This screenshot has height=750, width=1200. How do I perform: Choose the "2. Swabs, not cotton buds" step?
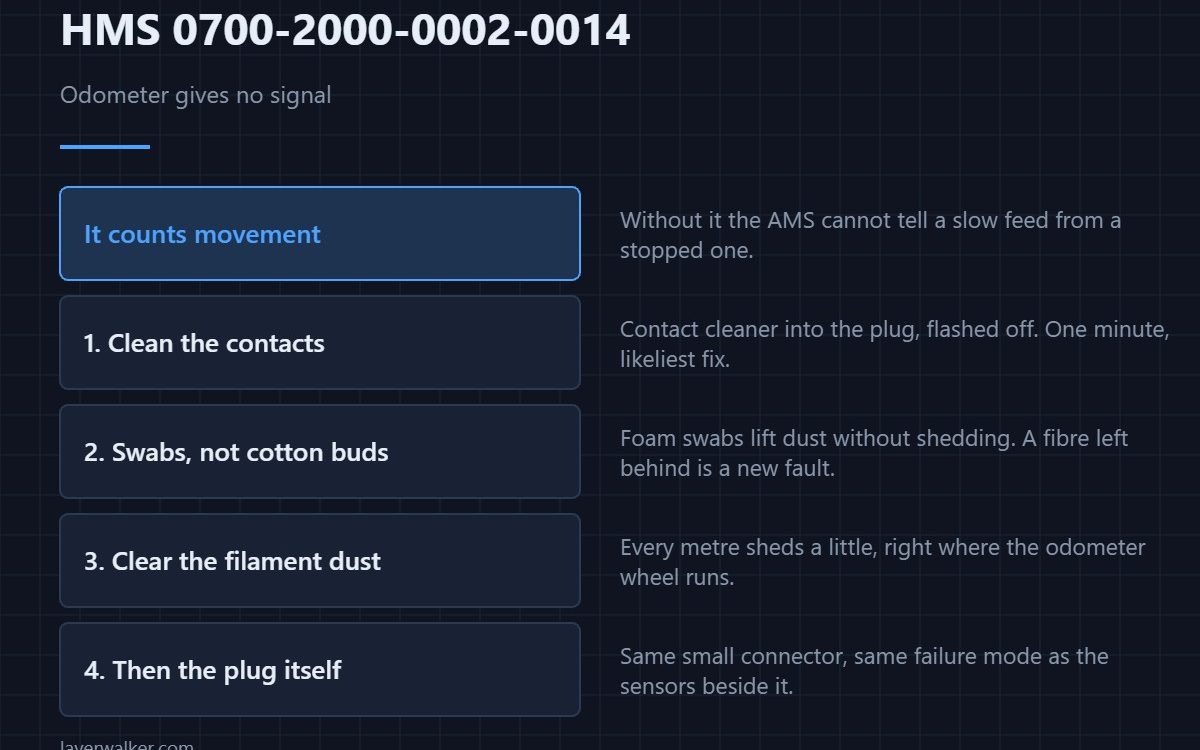(x=320, y=452)
